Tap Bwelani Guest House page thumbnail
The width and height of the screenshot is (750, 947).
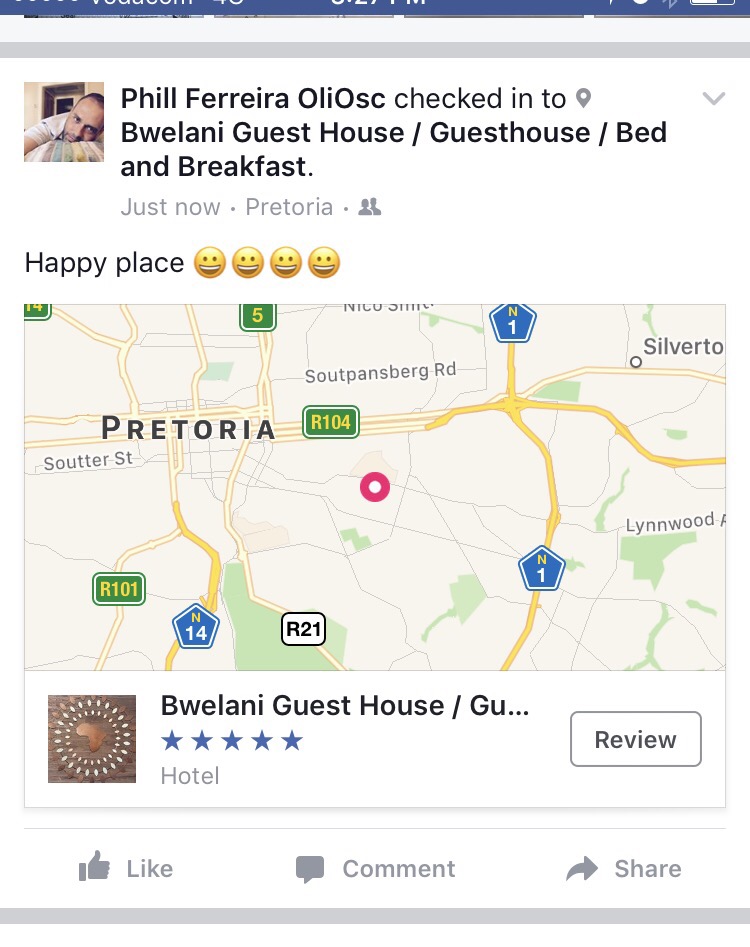92,739
